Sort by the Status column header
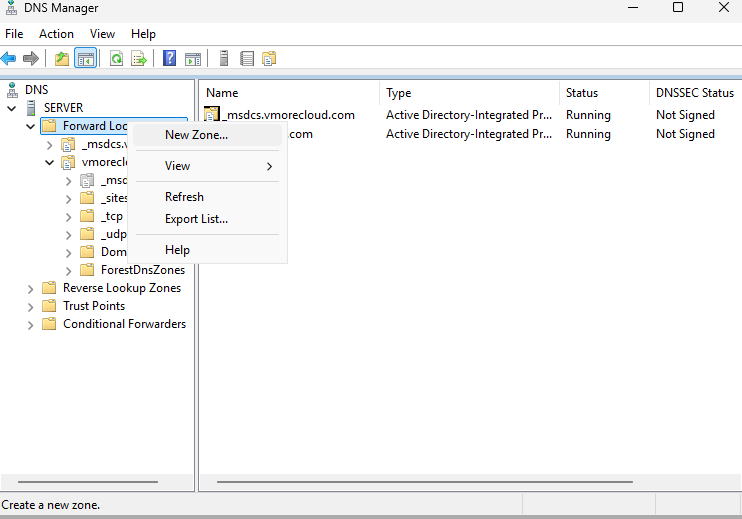The image size is (742, 519). (x=604, y=93)
